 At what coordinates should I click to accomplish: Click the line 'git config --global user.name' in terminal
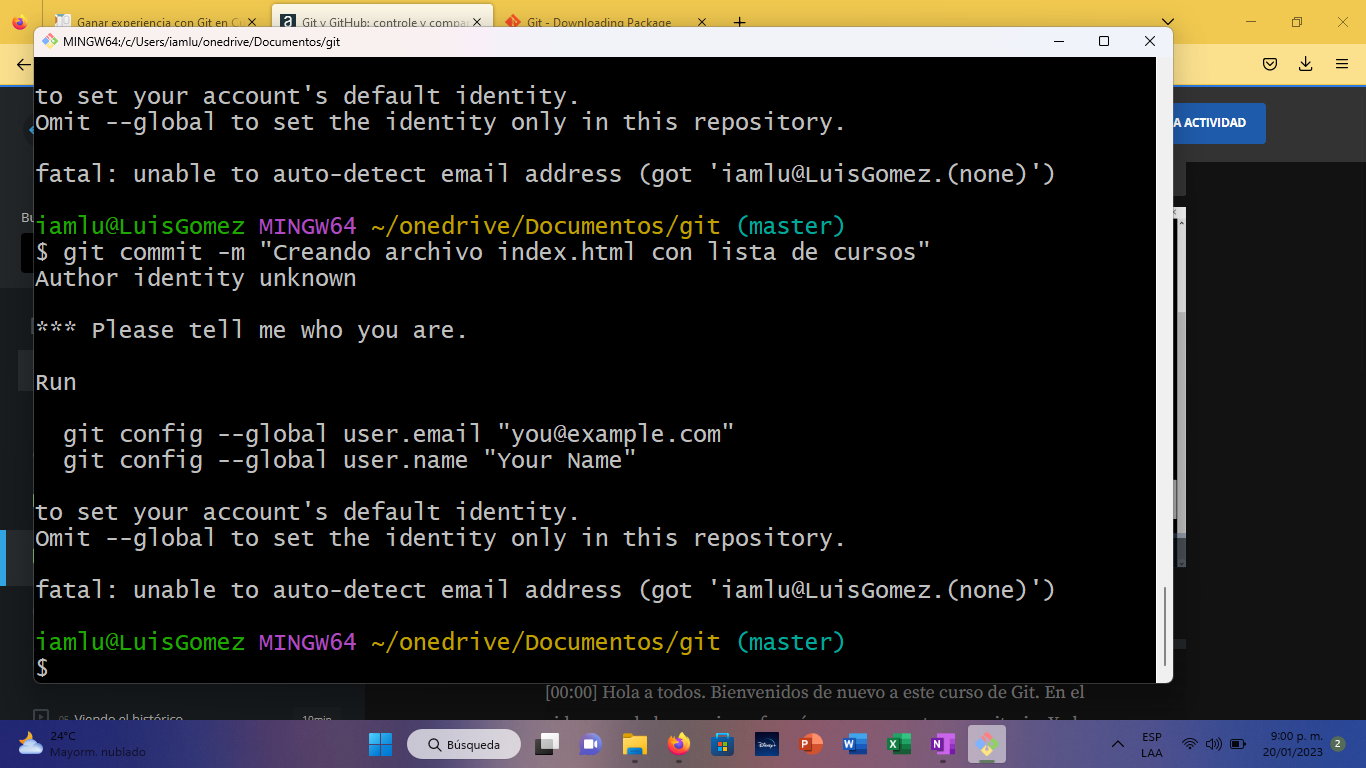(x=350, y=460)
